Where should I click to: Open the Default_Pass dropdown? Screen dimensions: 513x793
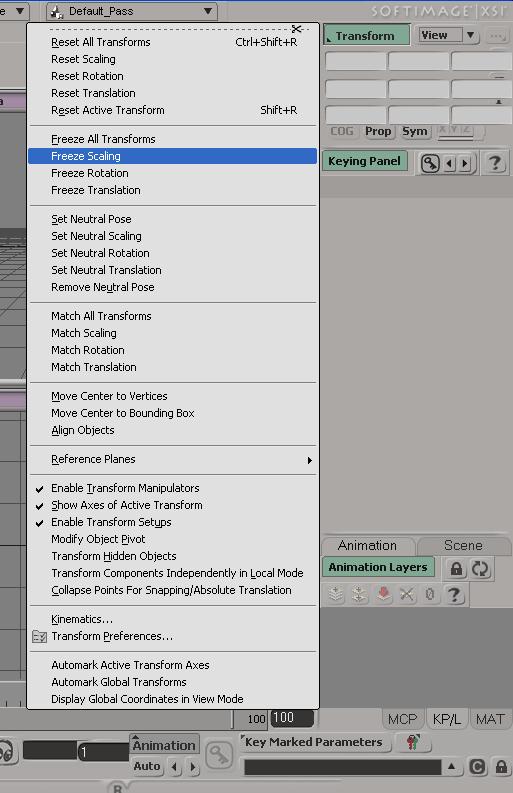click(x=132, y=11)
